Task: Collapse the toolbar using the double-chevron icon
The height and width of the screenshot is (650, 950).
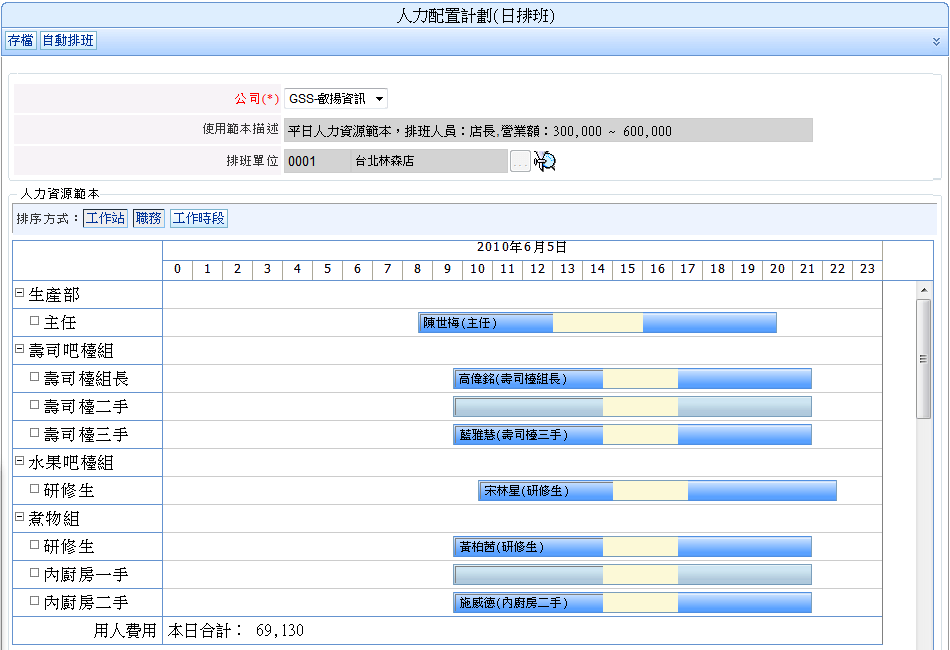Action: (x=936, y=41)
